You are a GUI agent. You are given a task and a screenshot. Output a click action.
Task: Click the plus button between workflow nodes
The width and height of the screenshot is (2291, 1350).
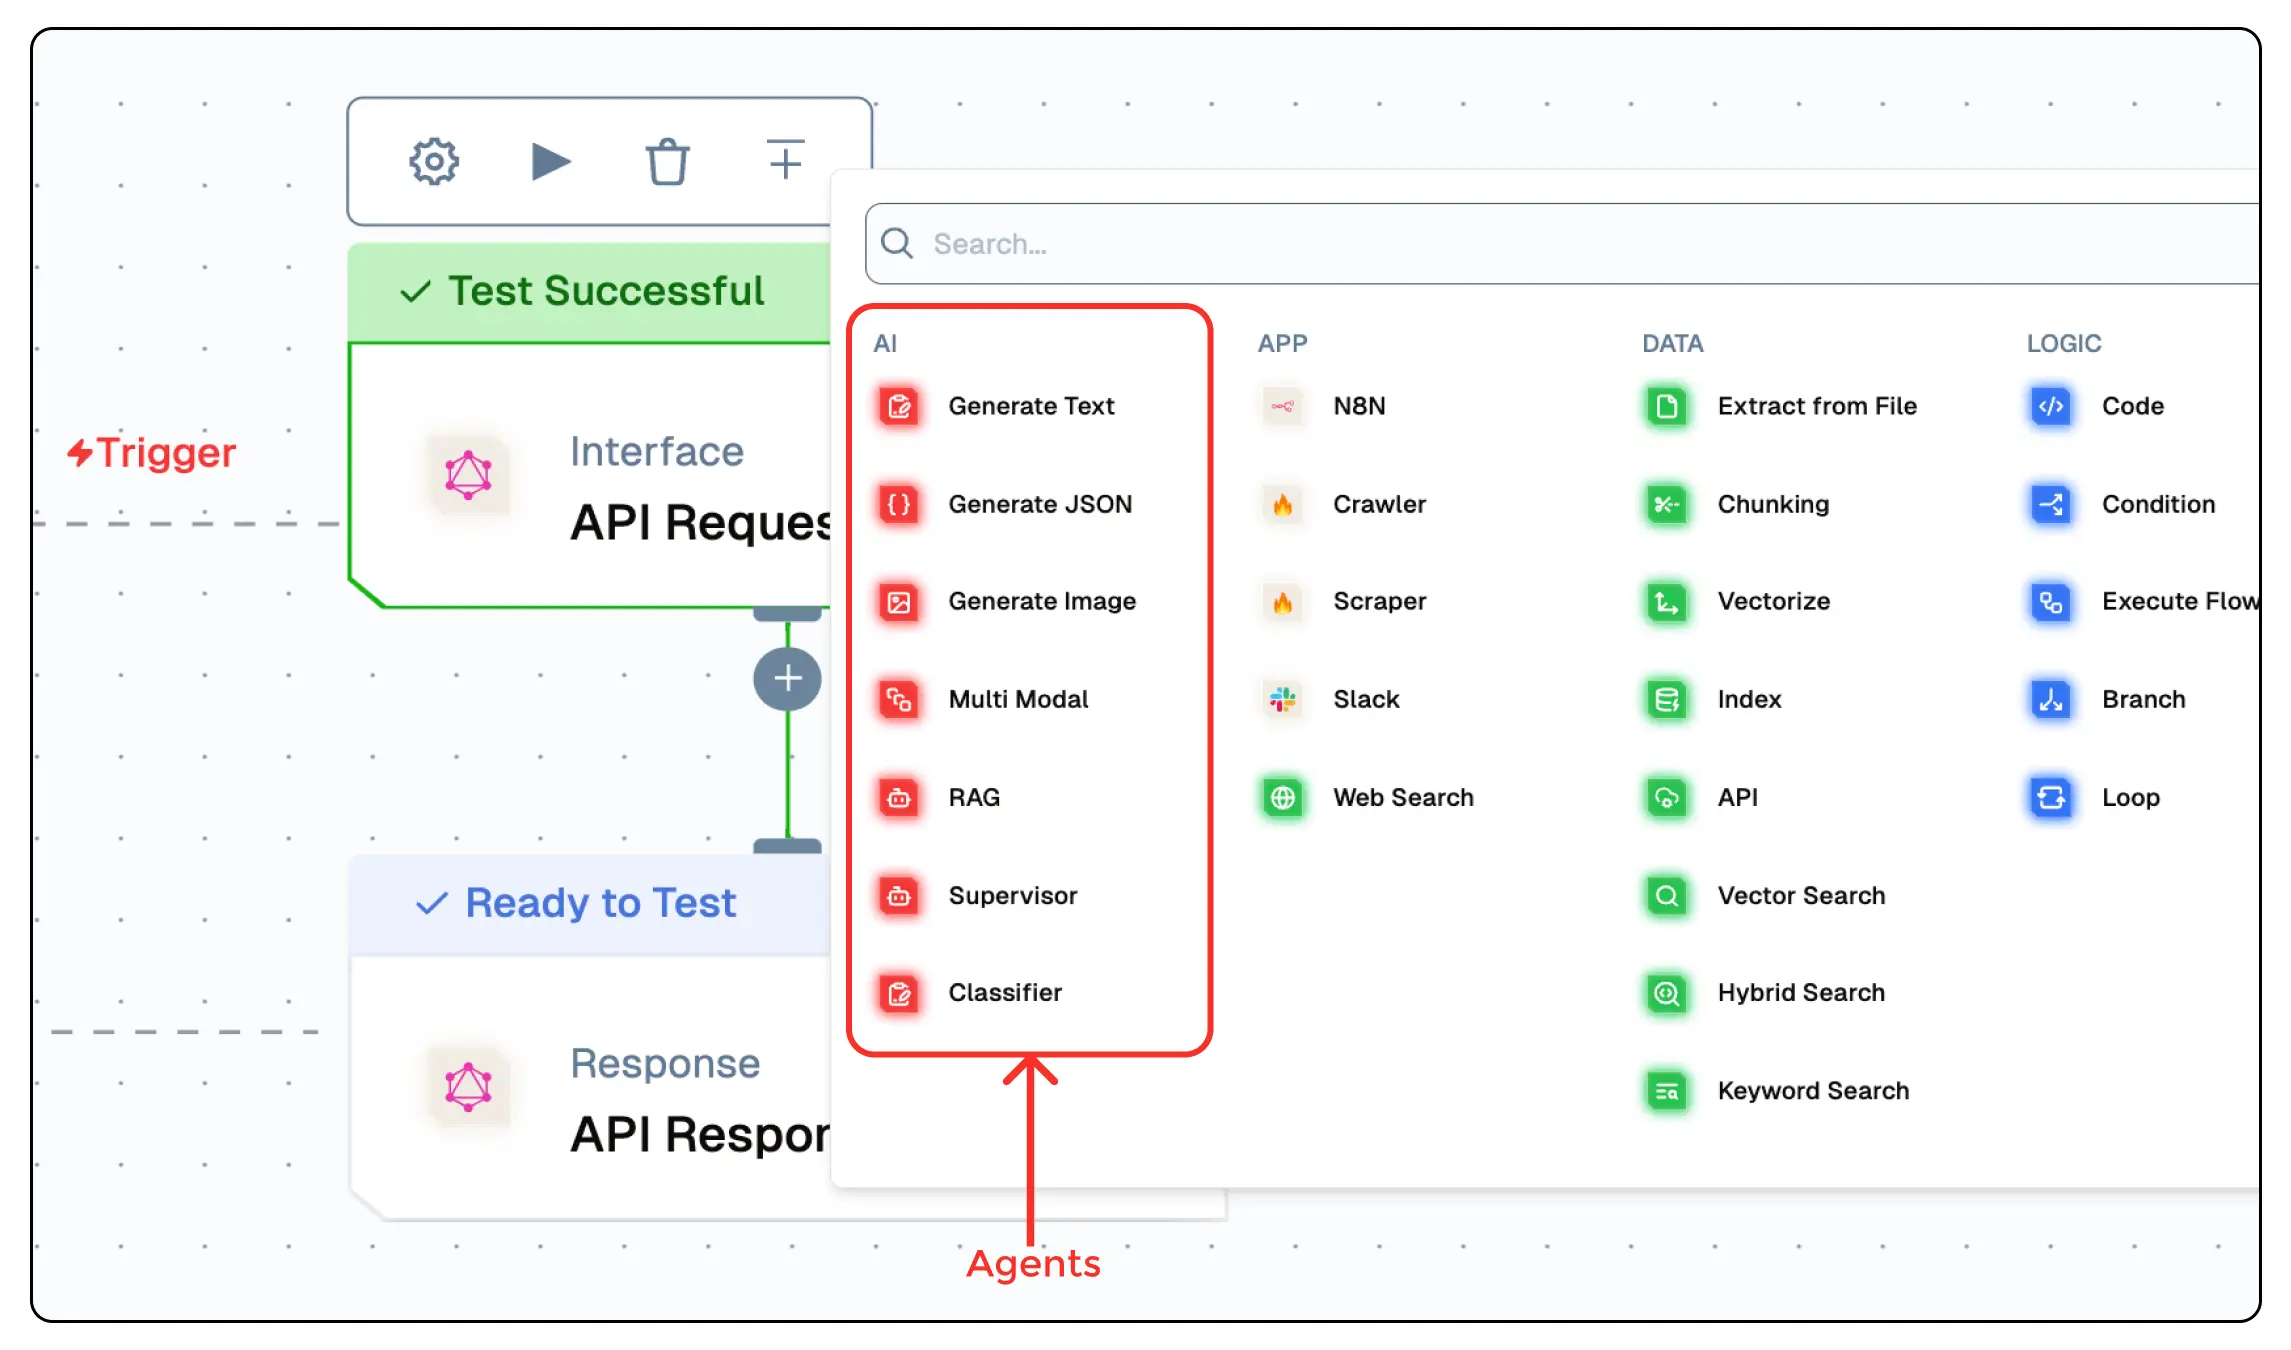click(x=787, y=678)
